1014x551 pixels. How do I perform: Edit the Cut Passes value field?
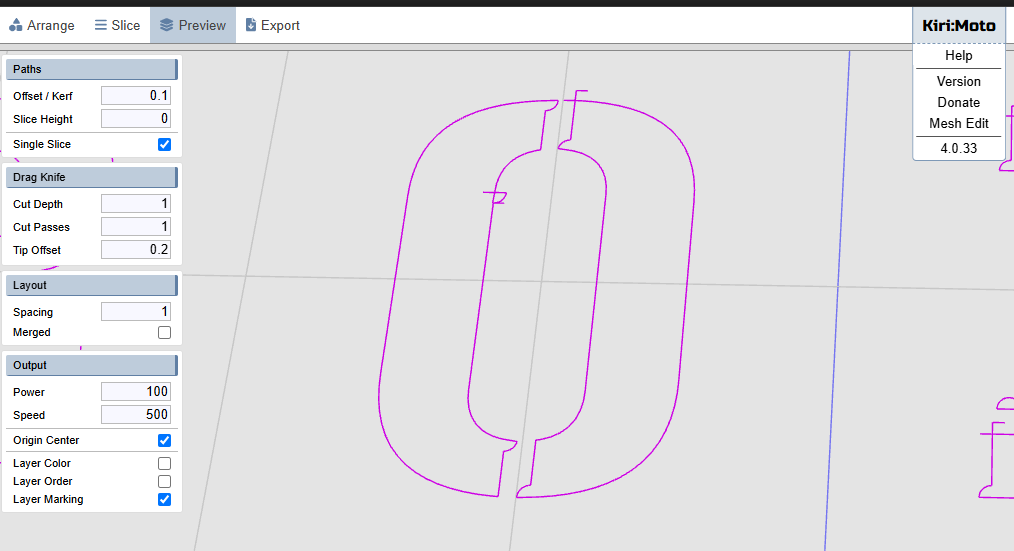coord(136,227)
